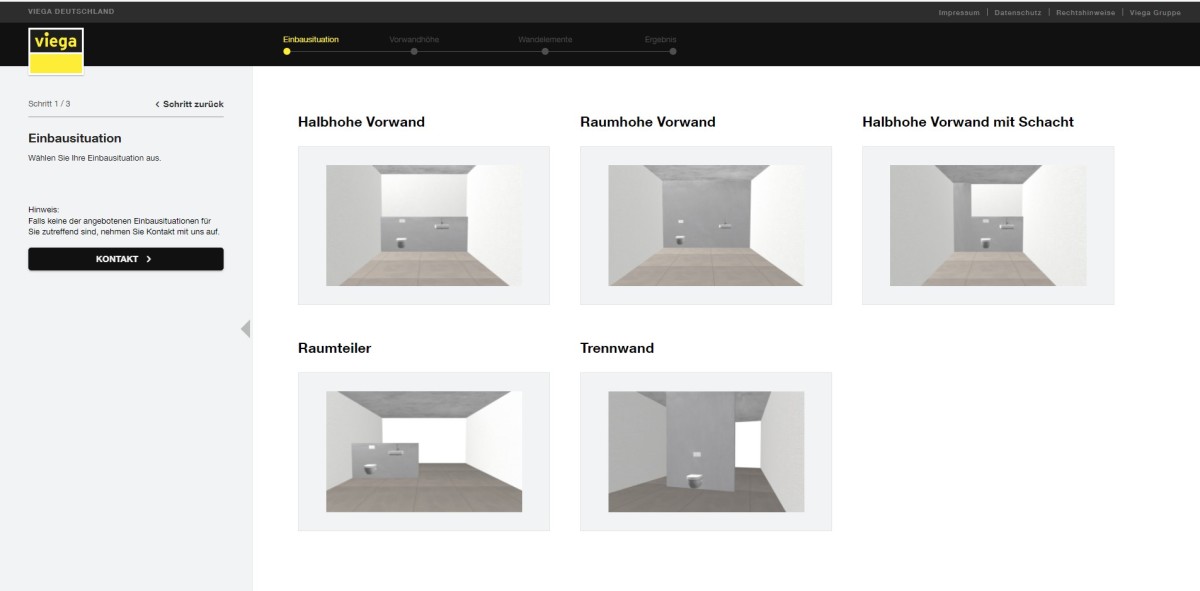
Task: Choose the Halbhohe Vorwand room image
Action: coord(424,225)
